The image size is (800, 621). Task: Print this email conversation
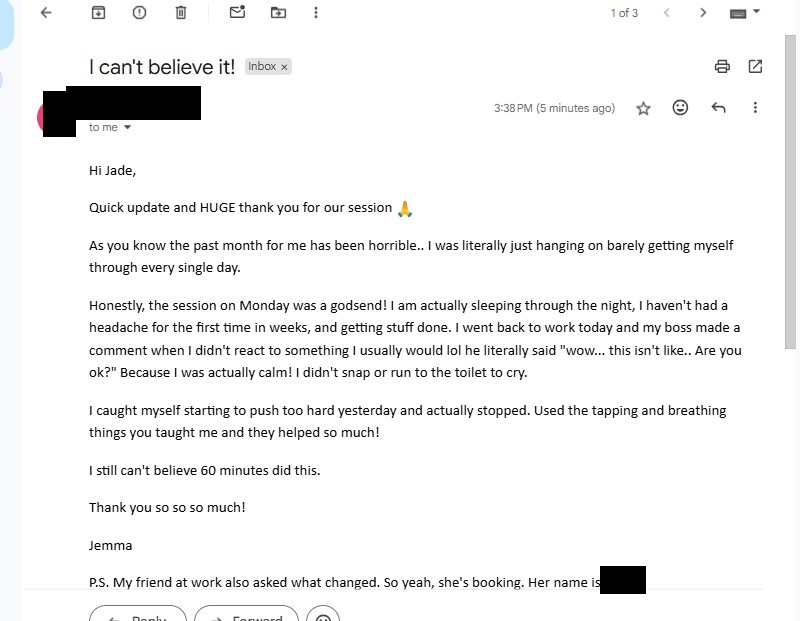722,67
